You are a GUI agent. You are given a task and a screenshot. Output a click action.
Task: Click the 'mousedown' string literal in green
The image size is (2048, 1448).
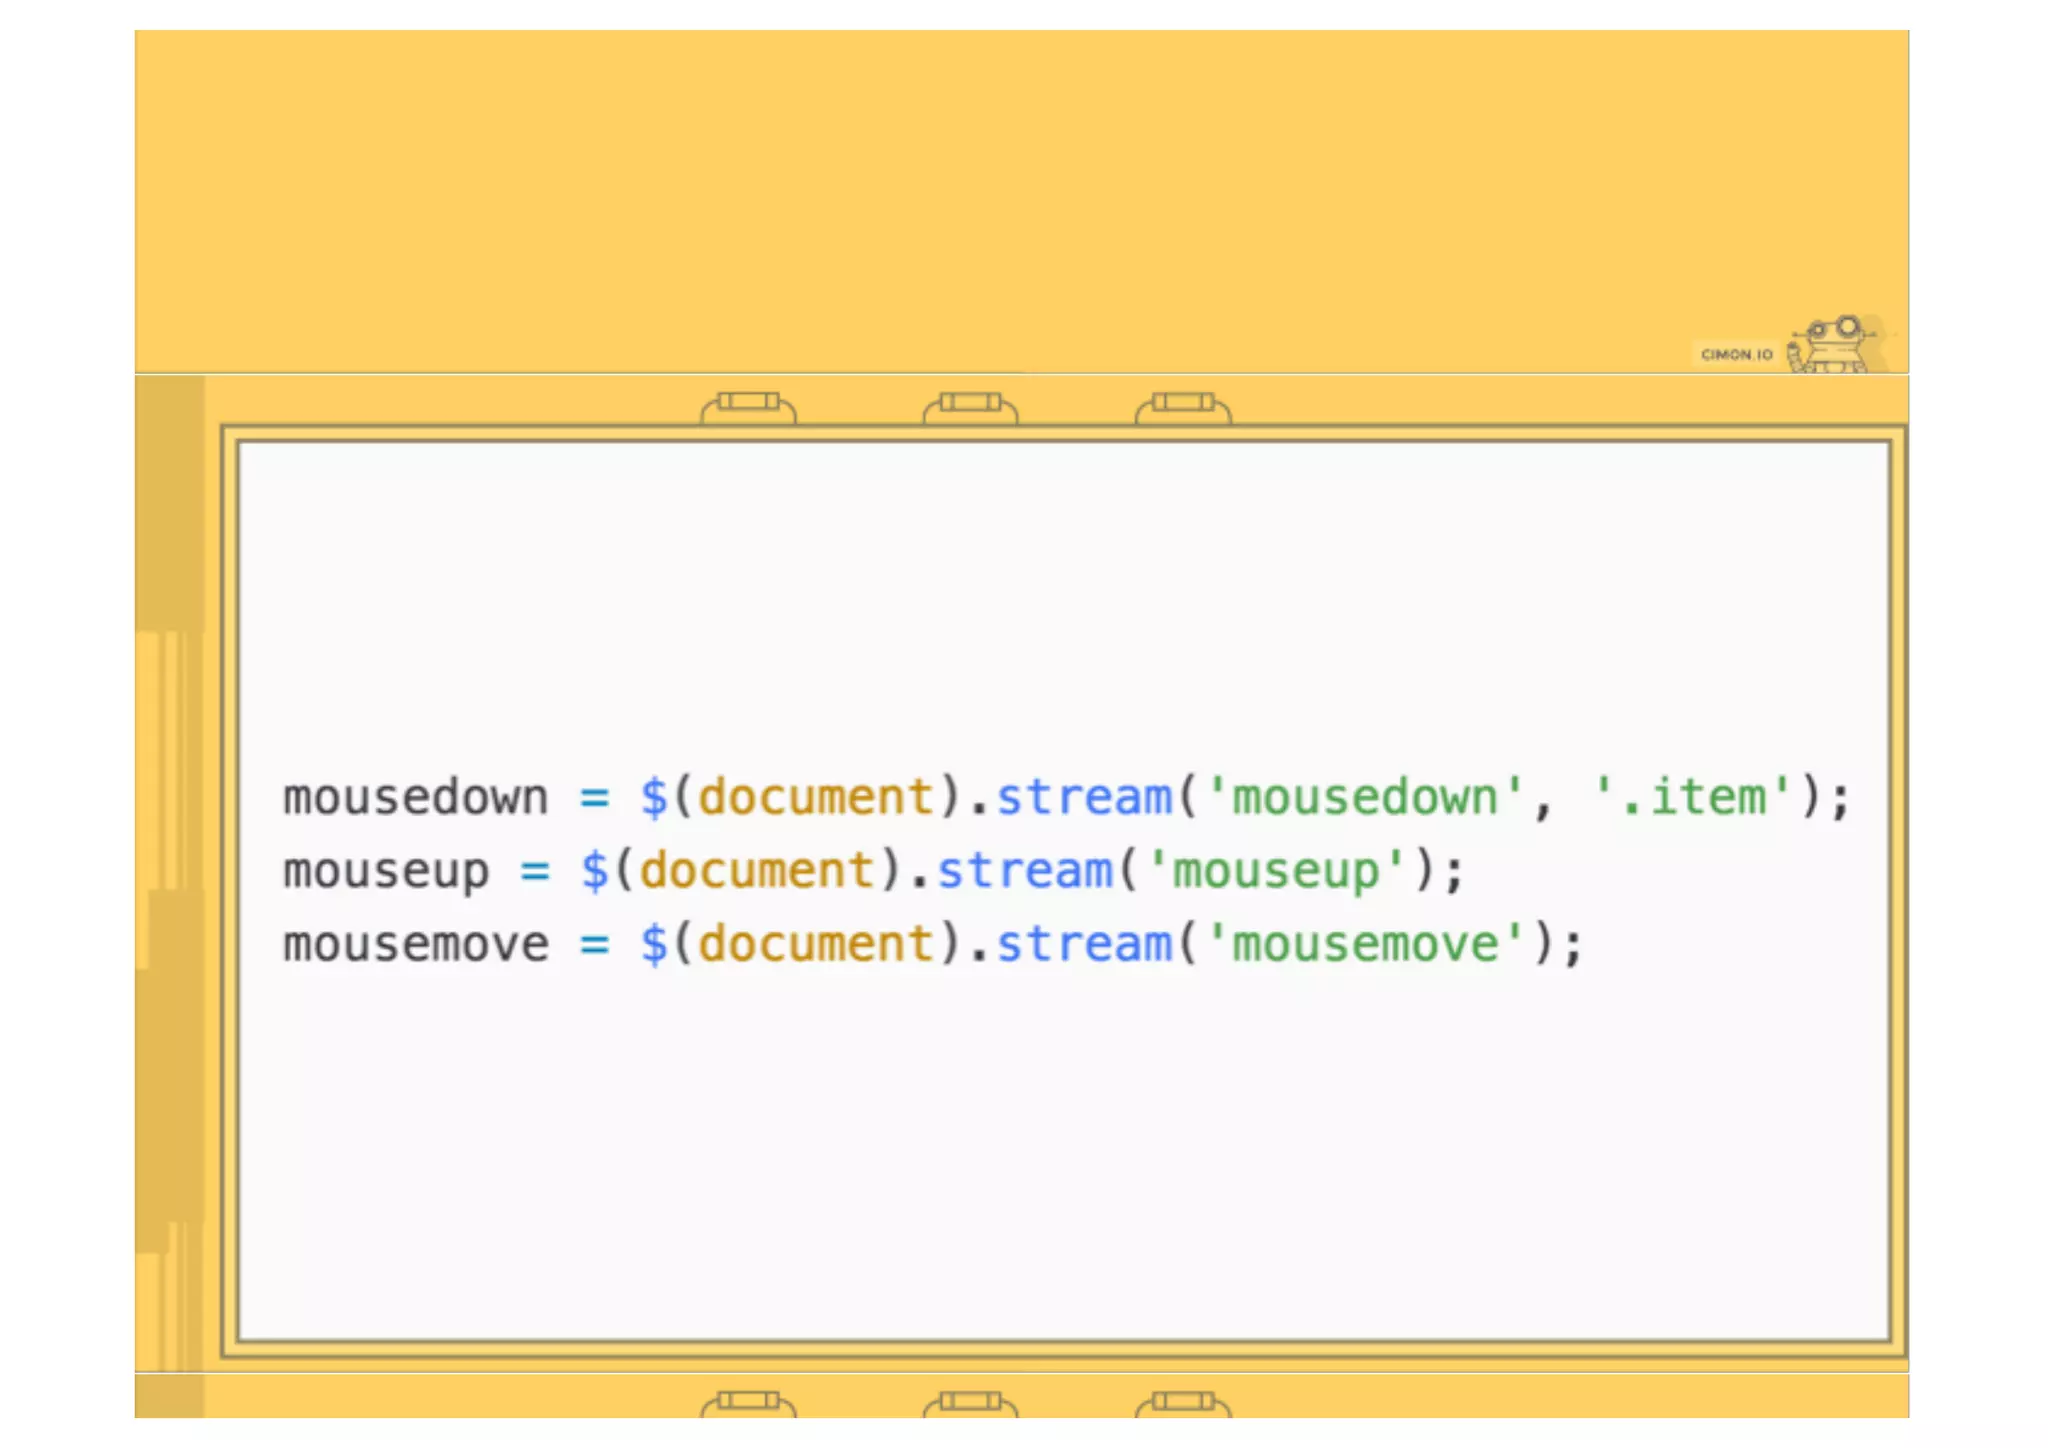(x=1365, y=798)
